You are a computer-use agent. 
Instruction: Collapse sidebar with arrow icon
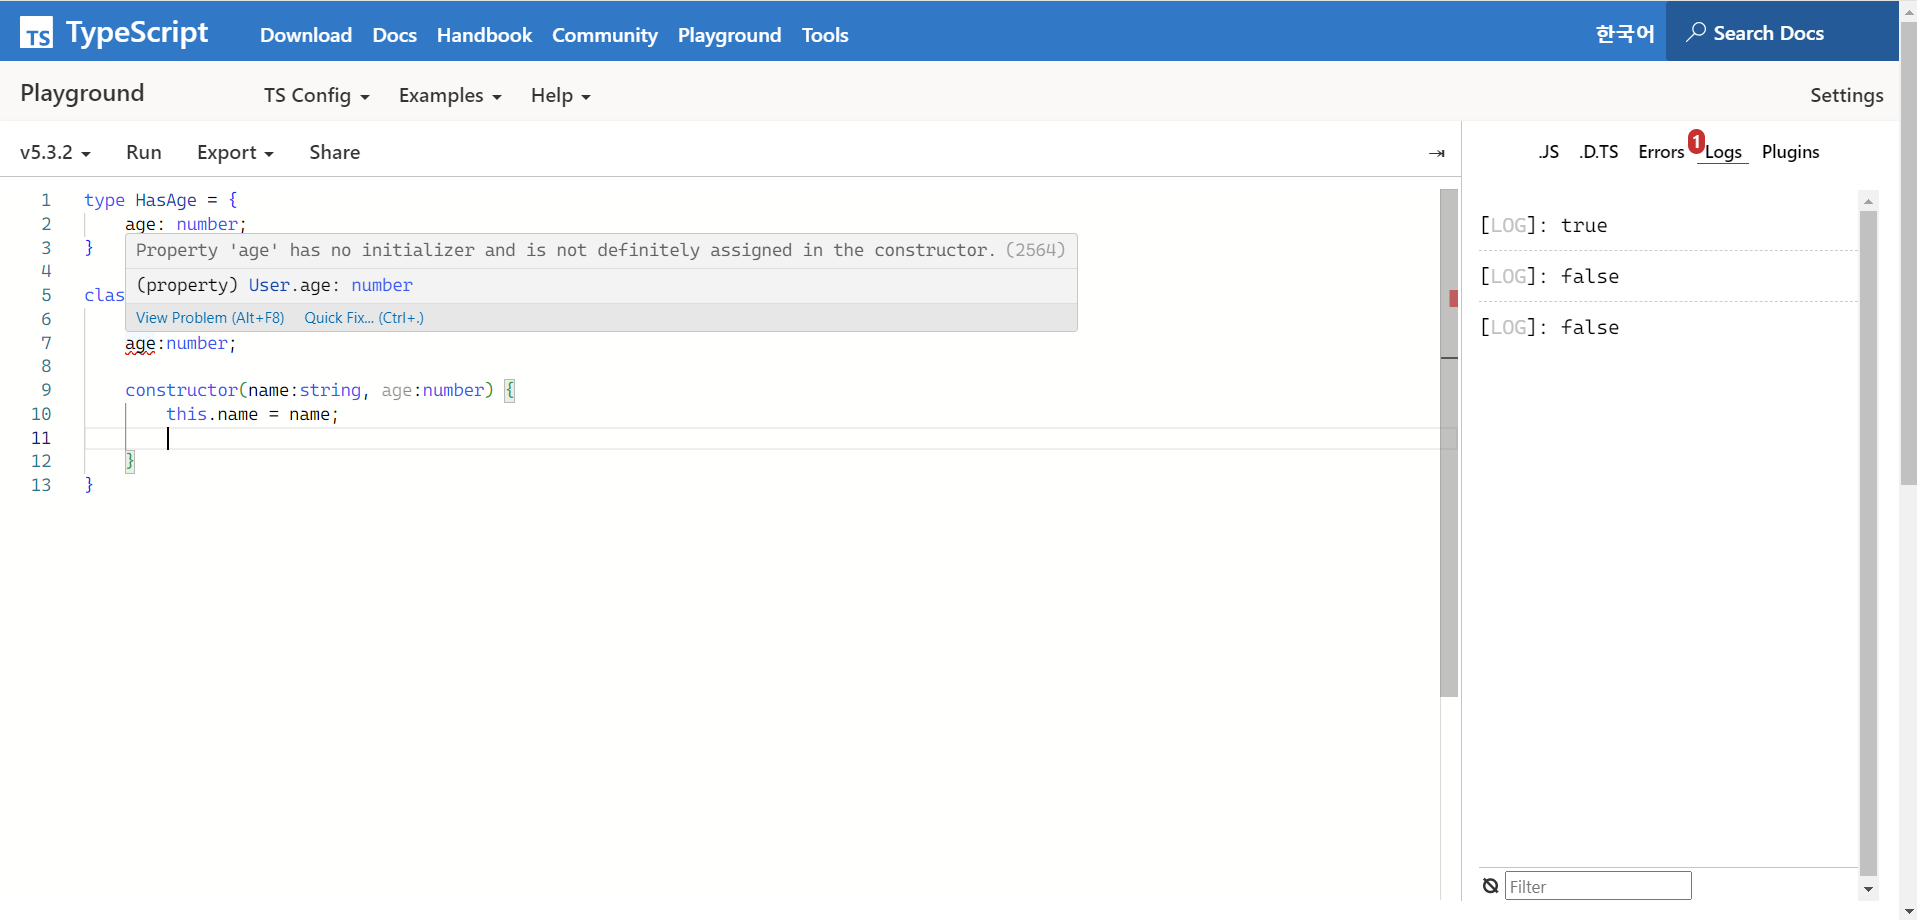point(1437,153)
